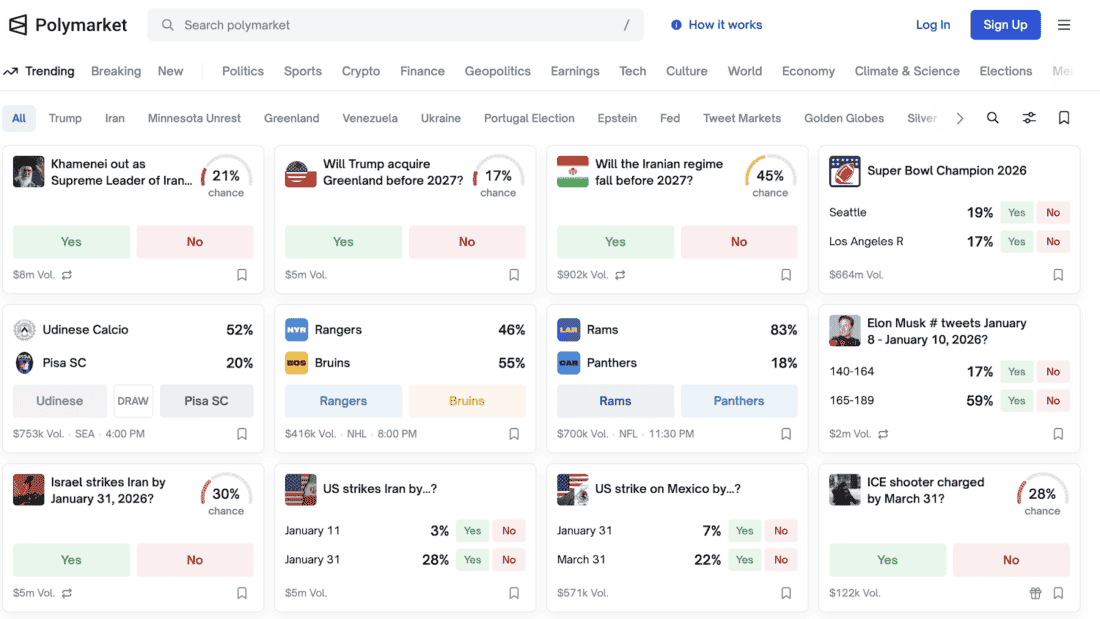Click the gift icon on ICE shooter card
This screenshot has height=619, width=1100.
click(1036, 593)
